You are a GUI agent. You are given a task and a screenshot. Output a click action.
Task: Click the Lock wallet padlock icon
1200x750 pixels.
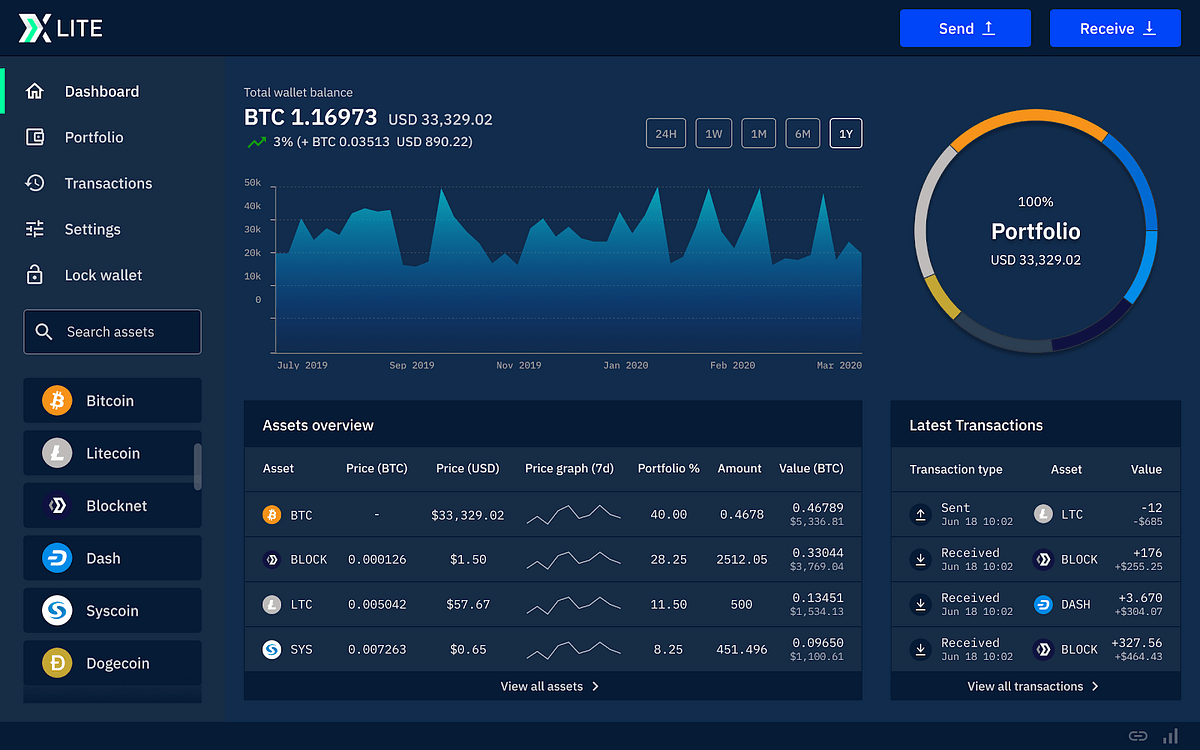[34, 275]
